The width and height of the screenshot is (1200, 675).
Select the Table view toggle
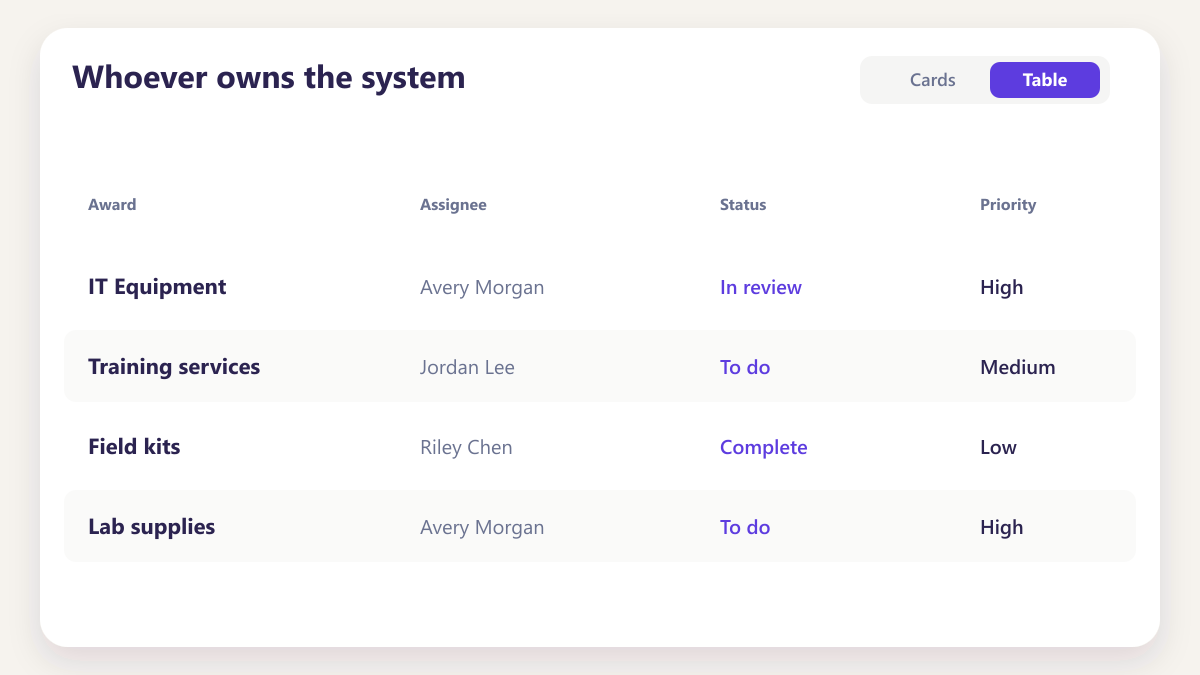click(1045, 80)
